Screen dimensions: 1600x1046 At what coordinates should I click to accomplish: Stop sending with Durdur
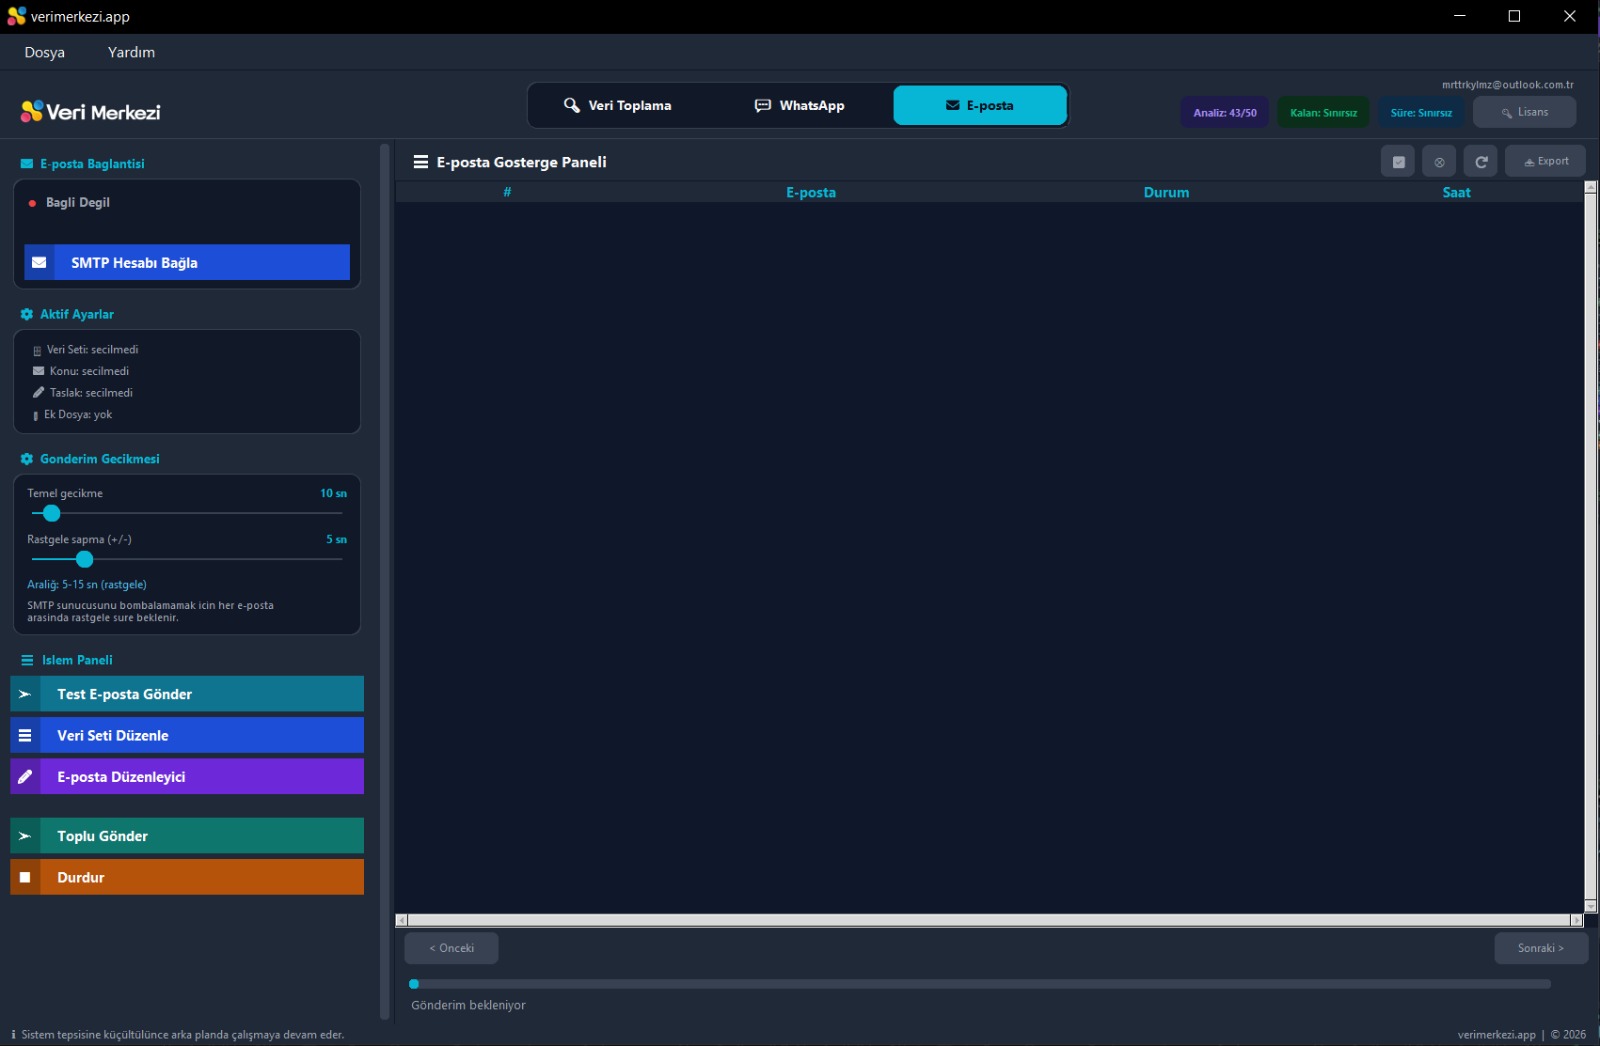187,877
